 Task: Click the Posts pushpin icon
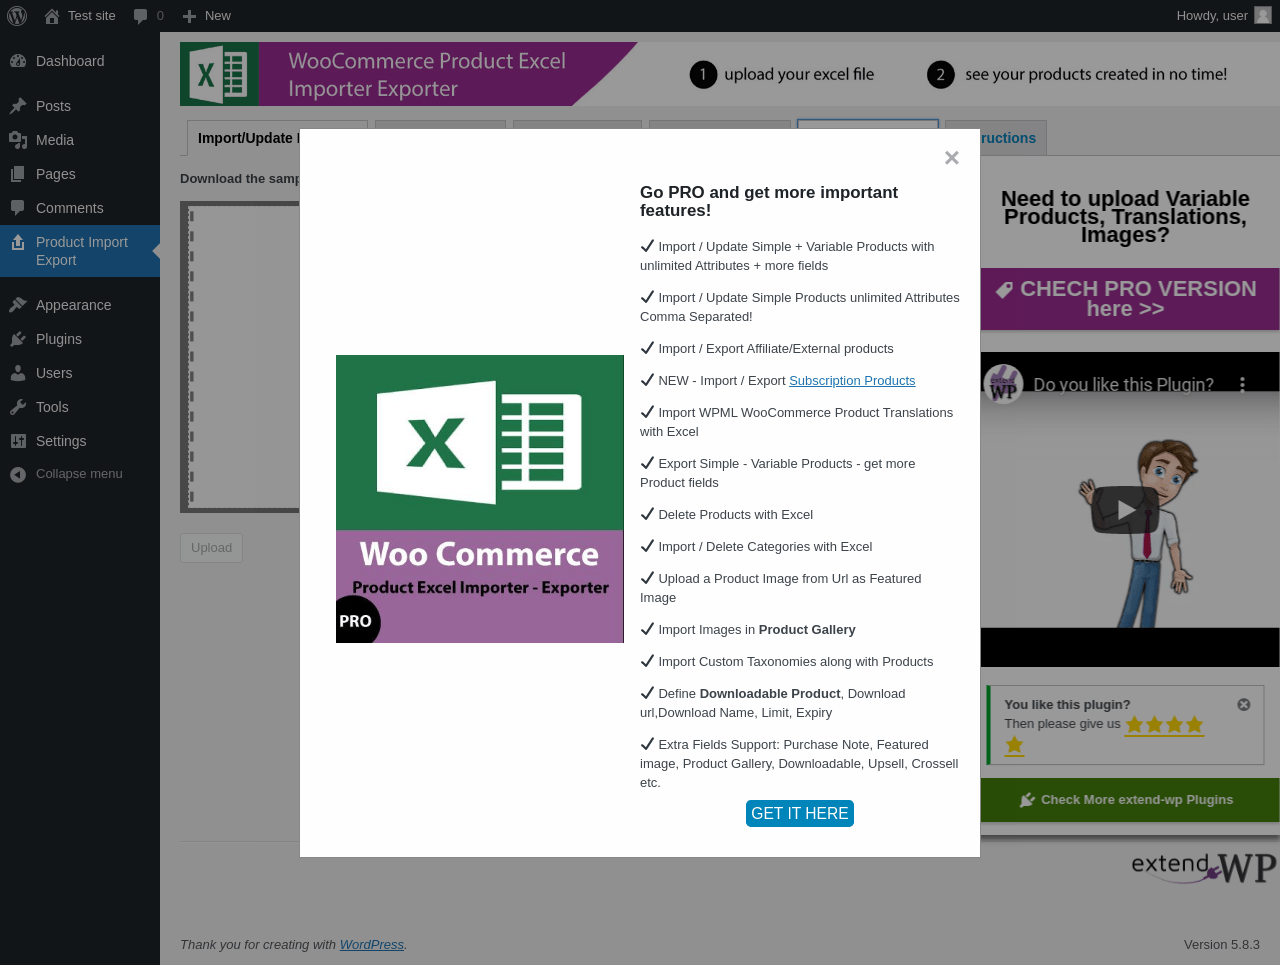[18, 106]
